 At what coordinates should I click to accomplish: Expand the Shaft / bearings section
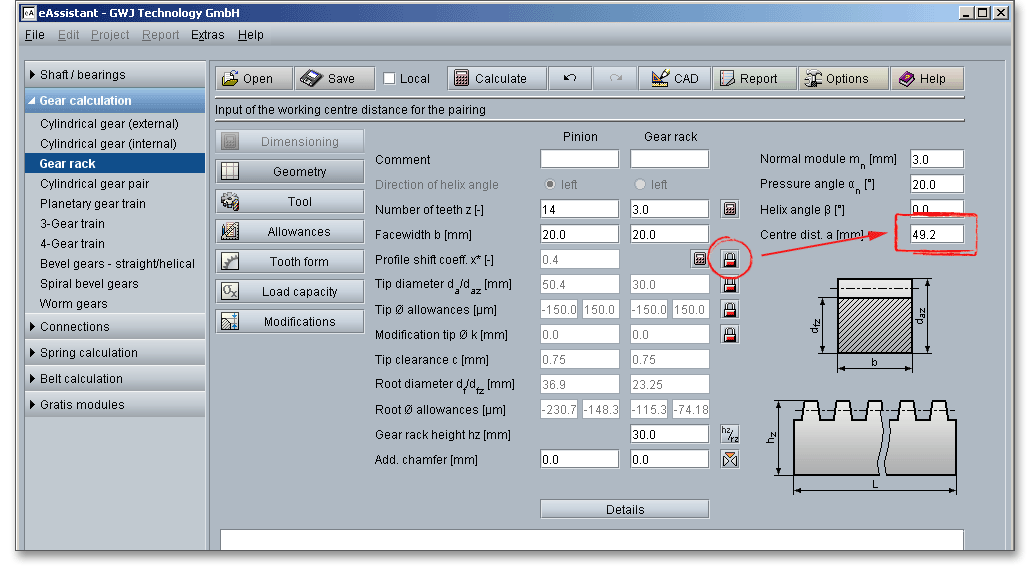pos(82,75)
